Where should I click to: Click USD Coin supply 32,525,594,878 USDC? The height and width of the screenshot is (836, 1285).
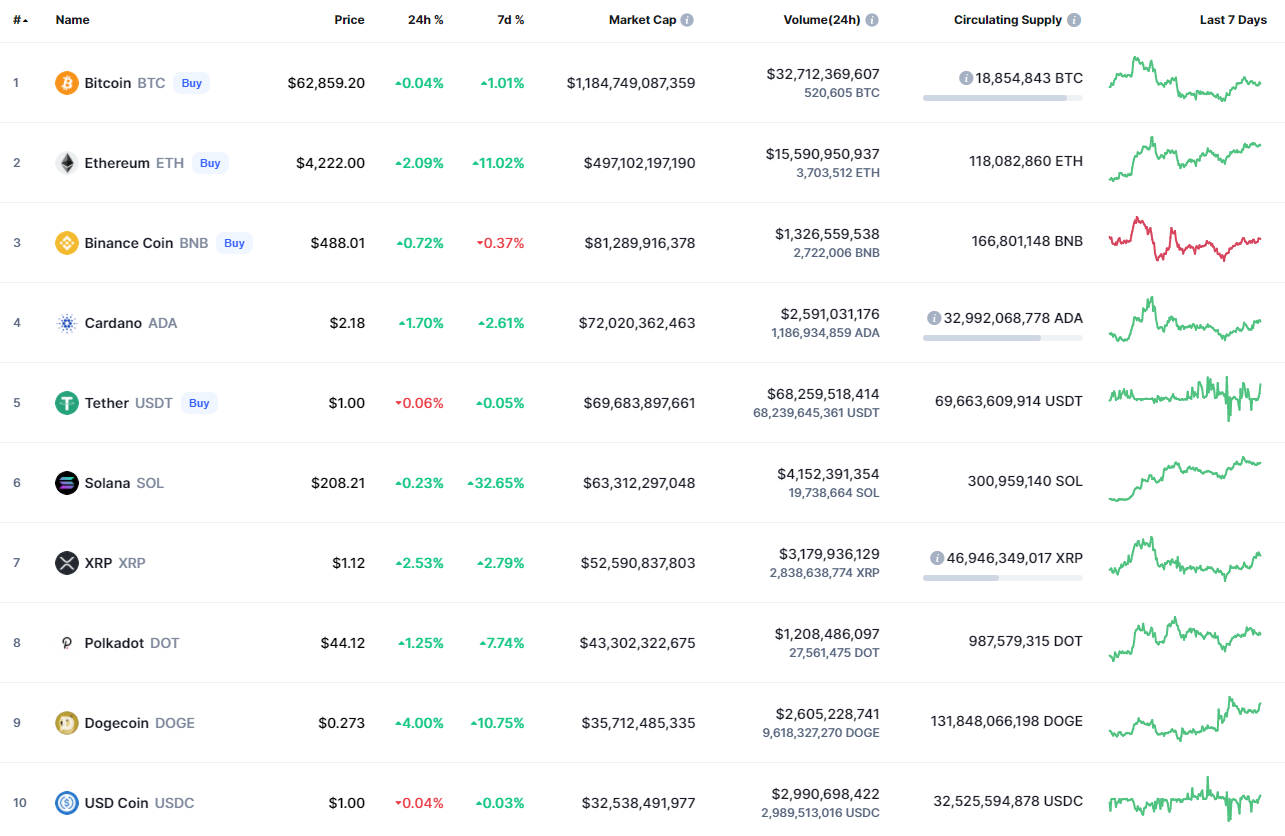(1008, 801)
